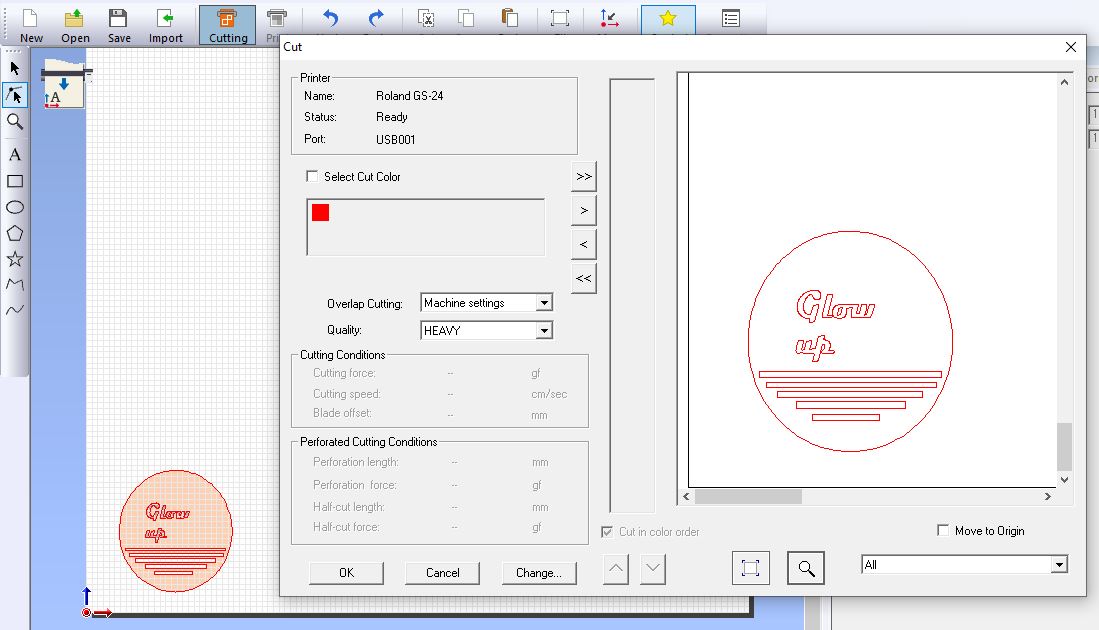Screen dimensions: 1099x630
Task: Select the node edit tool
Action: coord(15,95)
